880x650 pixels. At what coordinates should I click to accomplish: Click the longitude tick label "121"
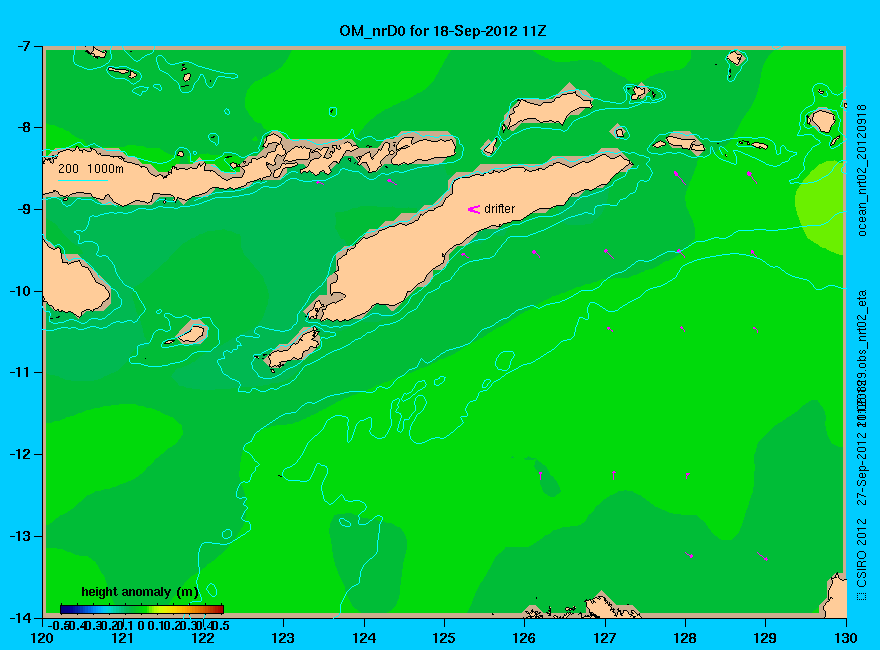123,638
